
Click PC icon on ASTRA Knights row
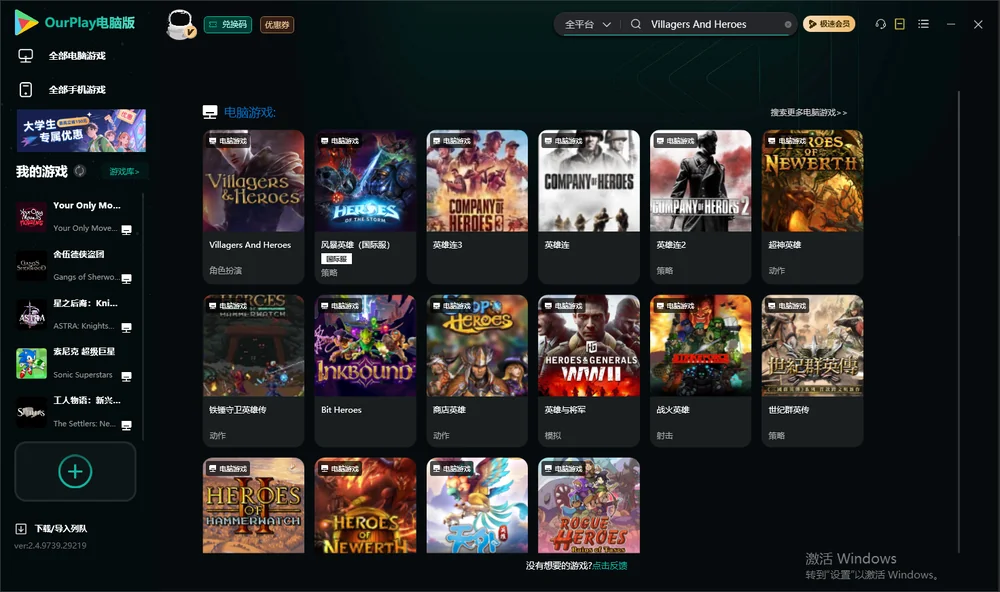126,328
